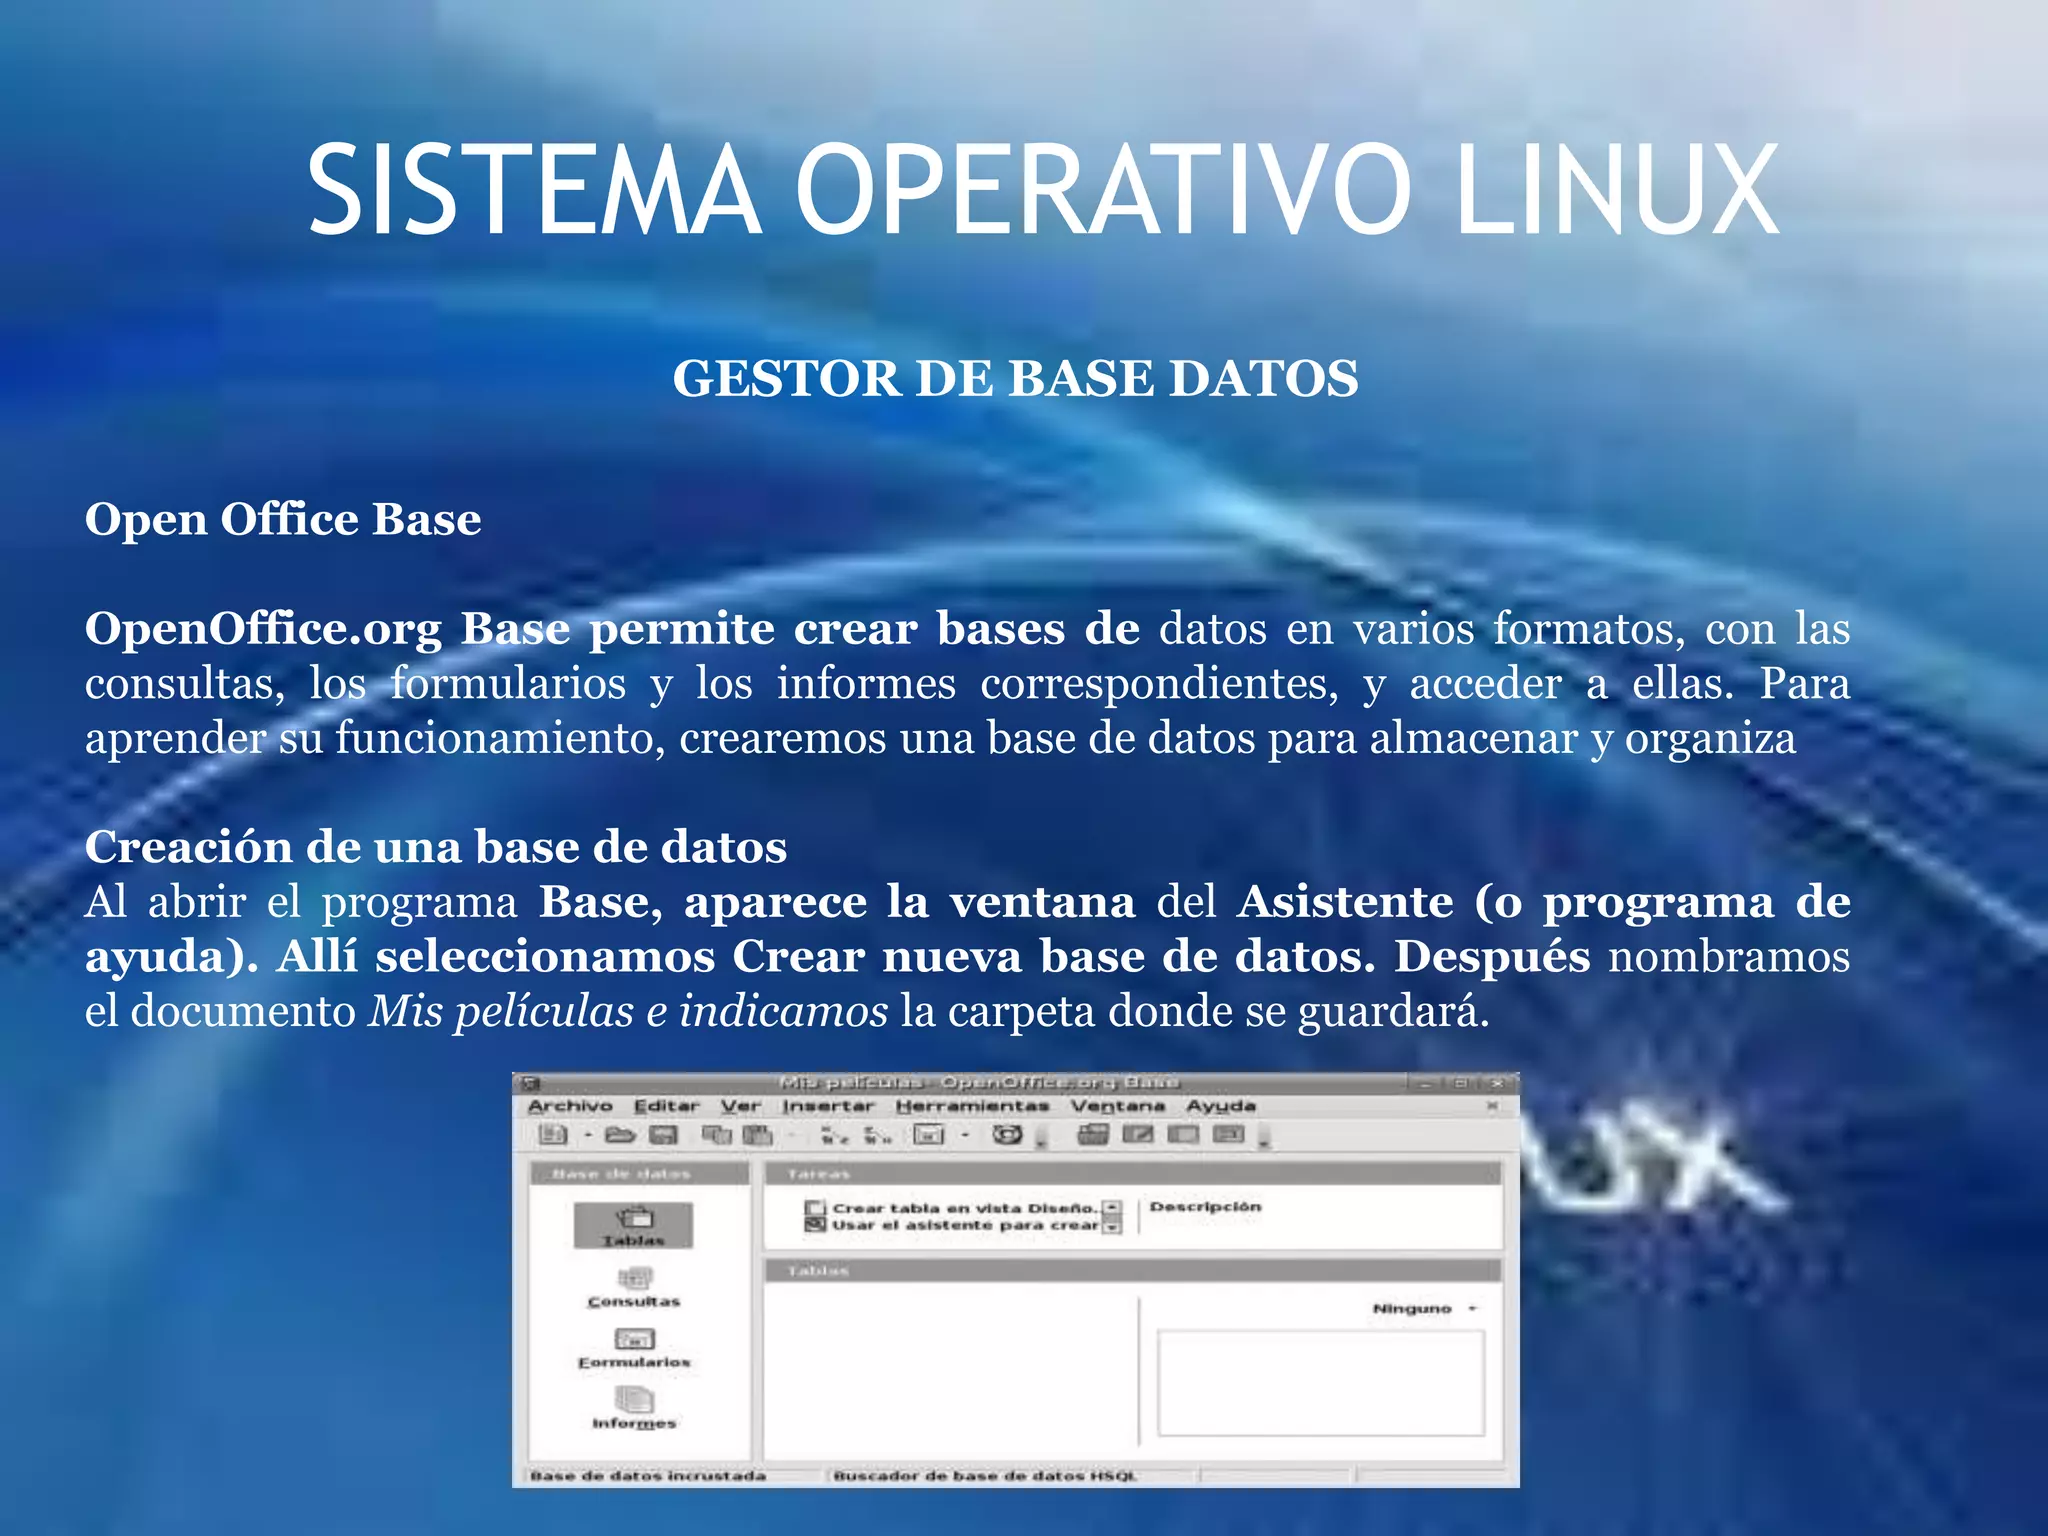Screen dimensions: 2048x1536
Task: Open the dropdown arrow beside the Form icon
Action: (x=965, y=1135)
